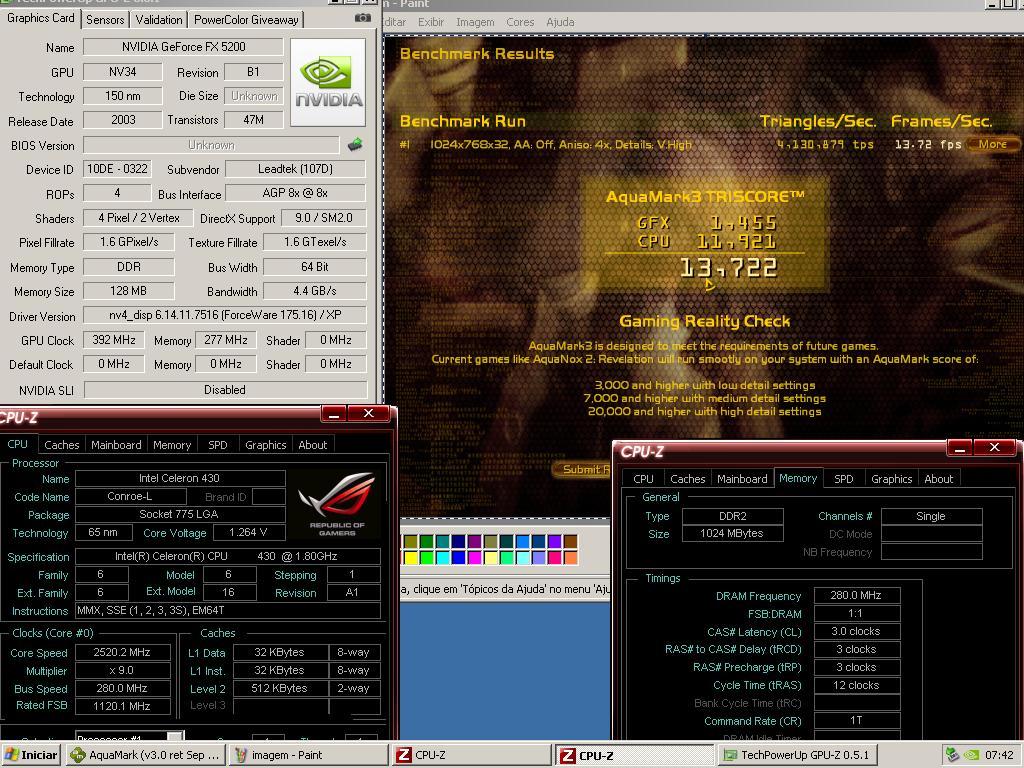Pick the hot pink-red swatch in Paint palette
The height and width of the screenshot is (768, 1024).
click(x=554, y=558)
